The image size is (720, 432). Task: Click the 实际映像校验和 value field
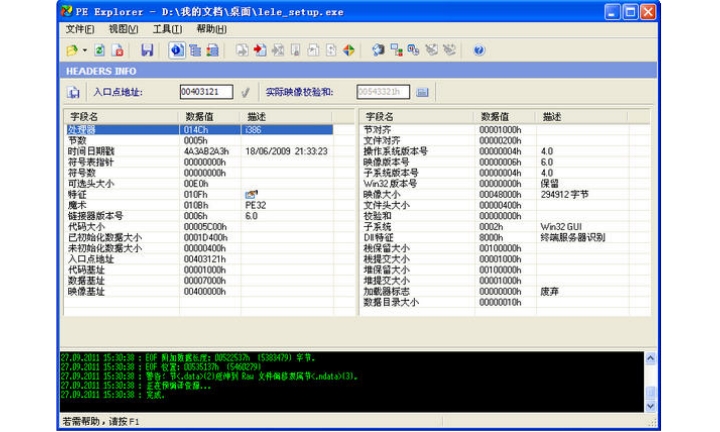pyautogui.click(x=383, y=92)
